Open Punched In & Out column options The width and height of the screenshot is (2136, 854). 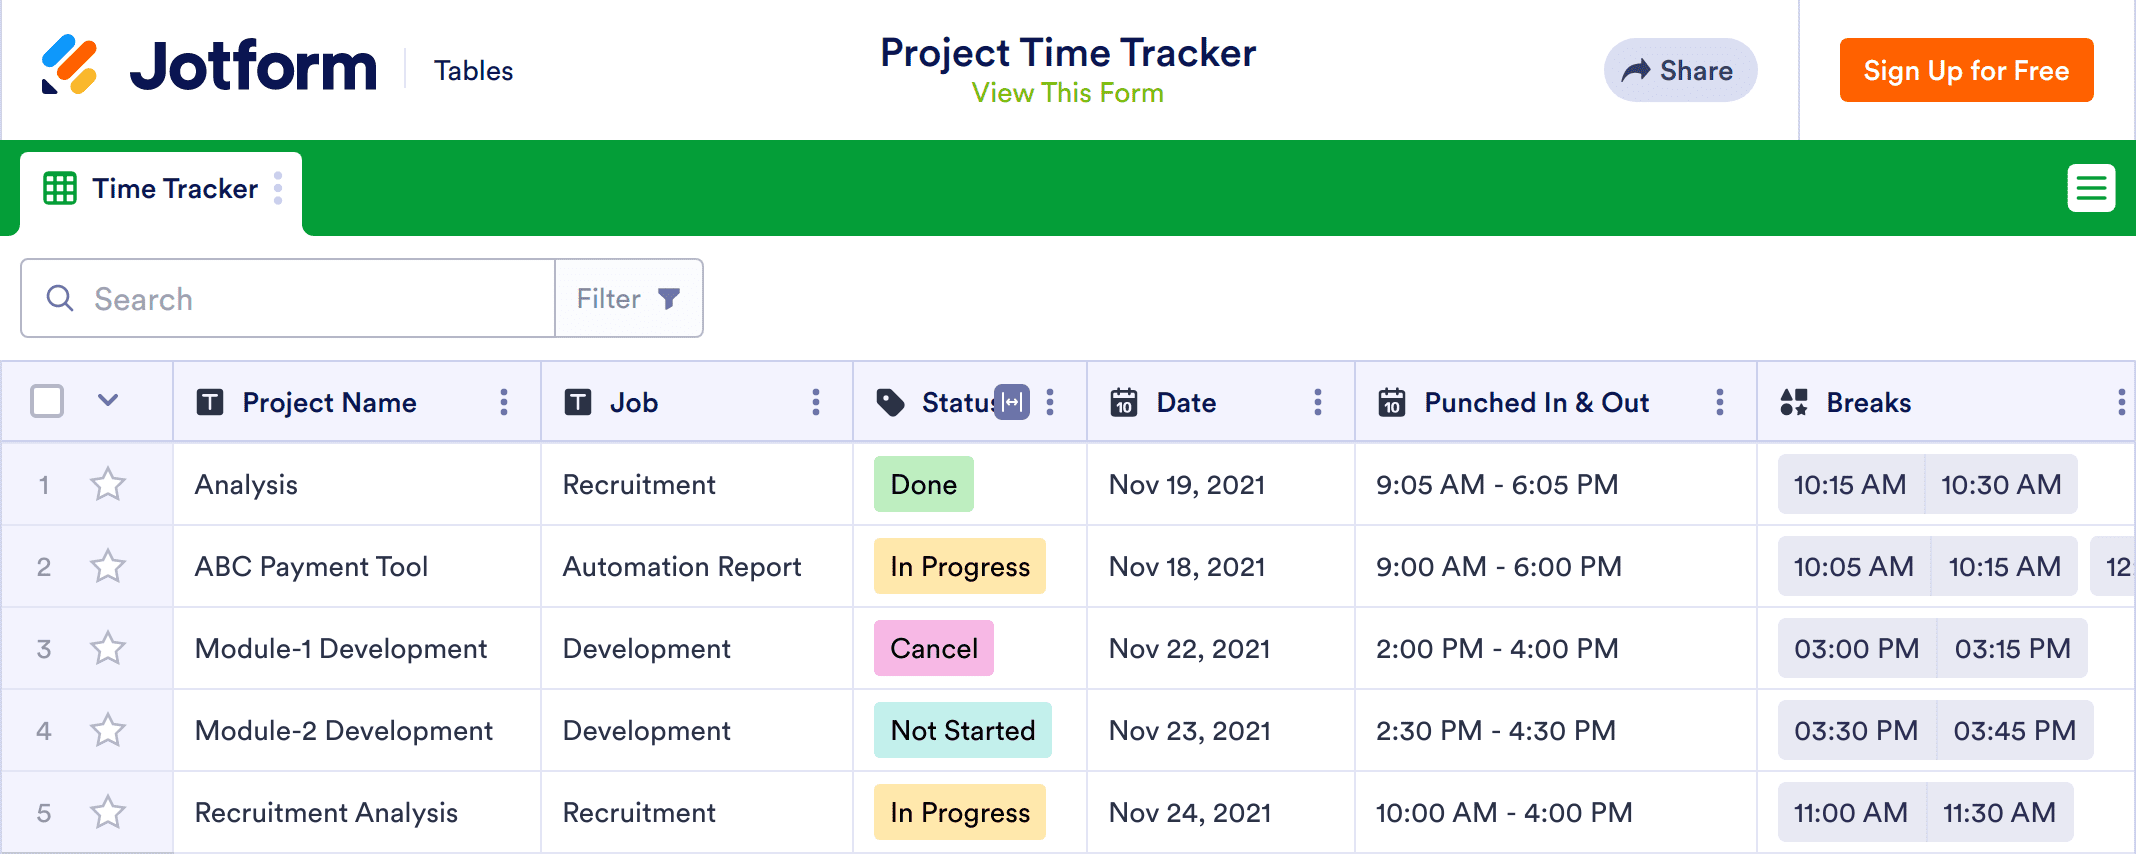pyautogui.click(x=1720, y=402)
